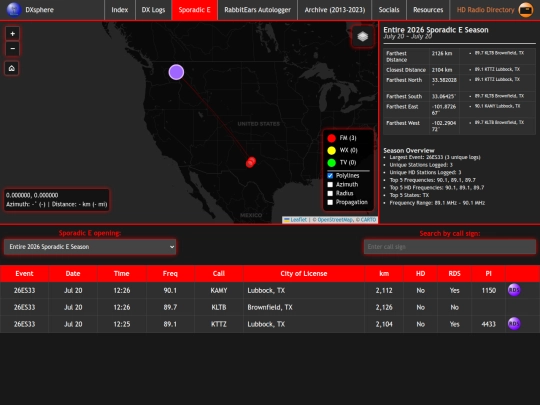This screenshot has height=405, width=540.
Task: Sort table by Call column
Action: click(x=219, y=273)
